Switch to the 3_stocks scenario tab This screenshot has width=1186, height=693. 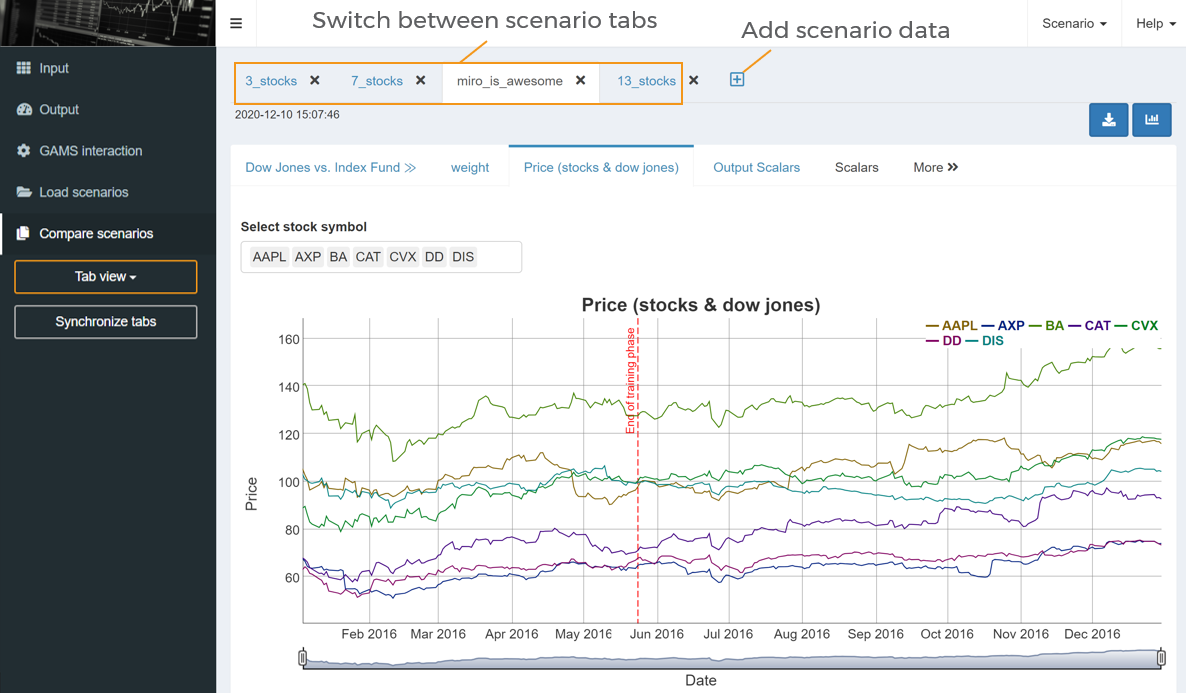tap(271, 81)
